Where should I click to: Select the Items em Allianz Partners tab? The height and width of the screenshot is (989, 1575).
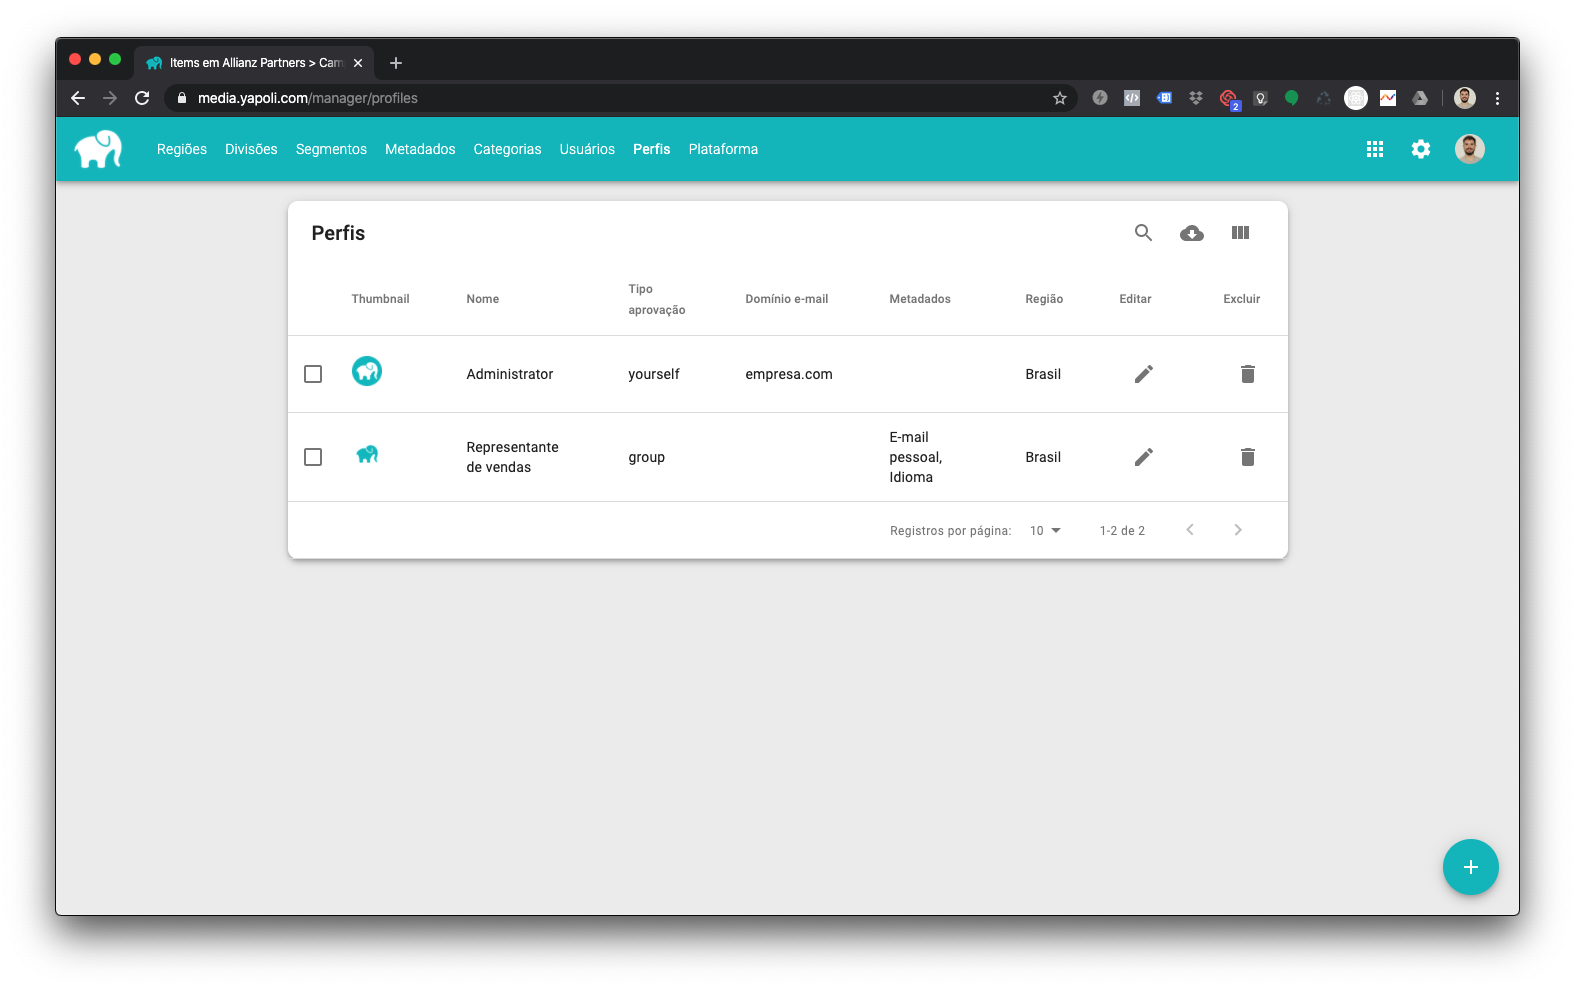tap(255, 63)
